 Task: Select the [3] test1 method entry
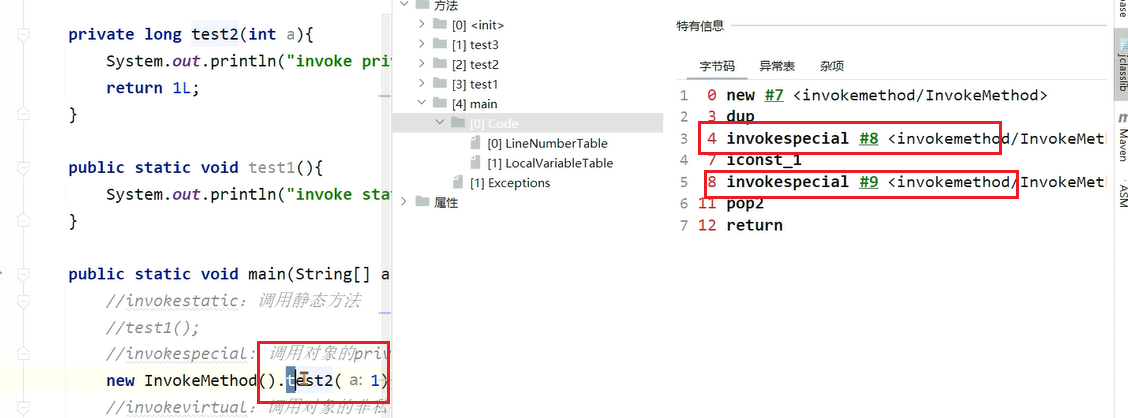click(x=475, y=84)
